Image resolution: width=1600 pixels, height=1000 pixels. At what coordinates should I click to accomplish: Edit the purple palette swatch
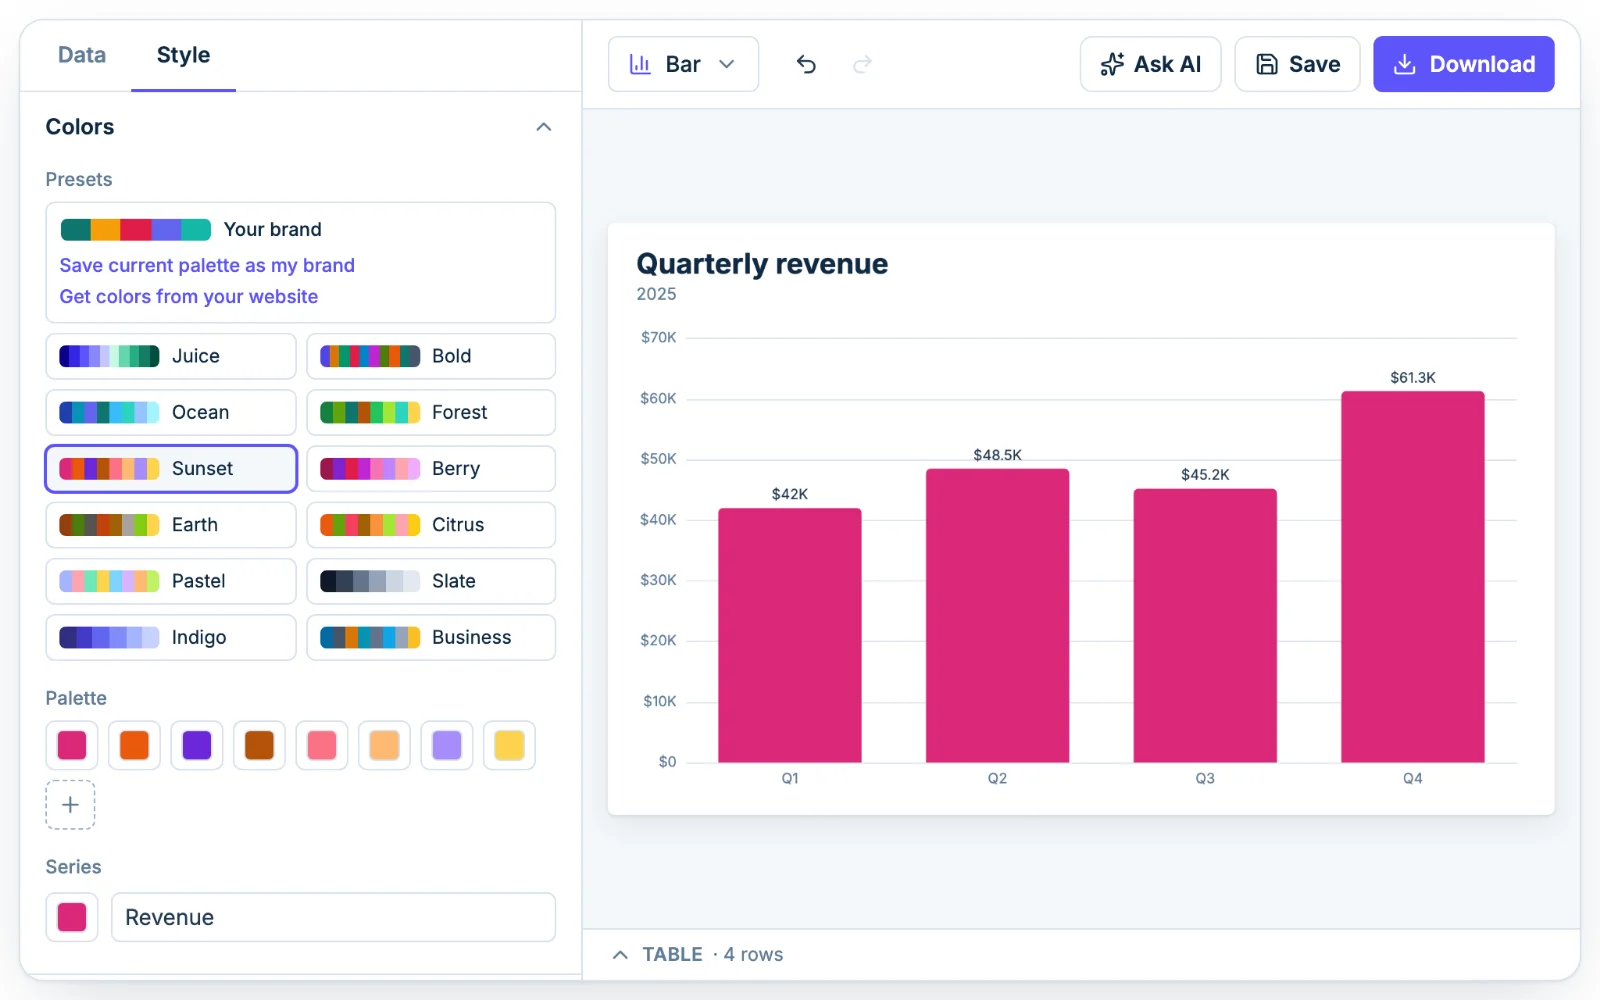197,745
